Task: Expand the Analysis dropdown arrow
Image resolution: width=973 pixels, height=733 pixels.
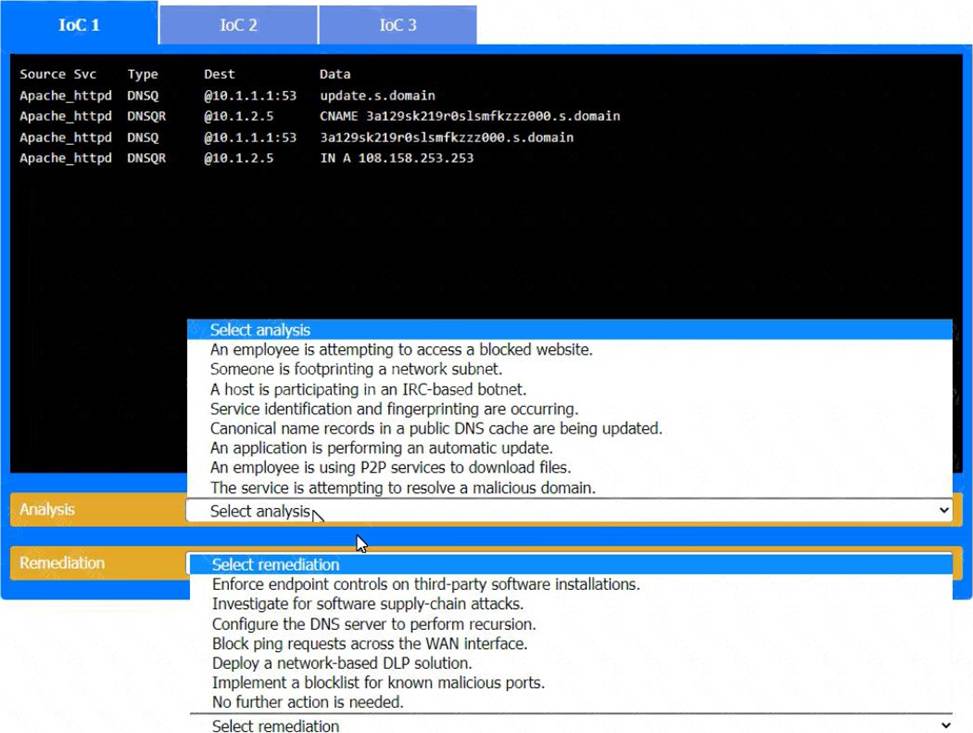Action: click(x=943, y=511)
